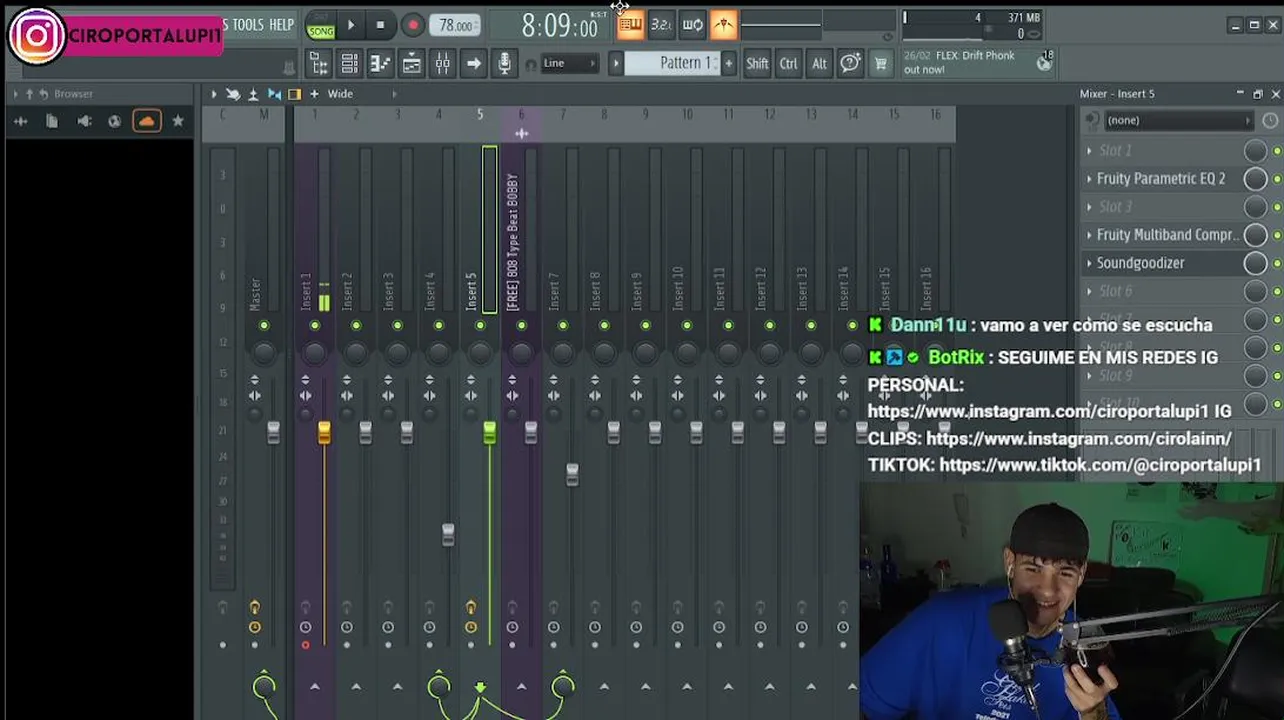
Task: Click the Insert 5 green volume fader
Action: (x=489, y=433)
